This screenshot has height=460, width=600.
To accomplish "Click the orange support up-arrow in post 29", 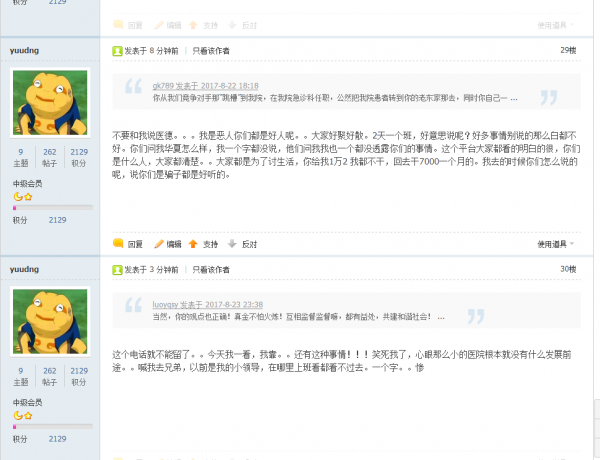I will (x=193, y=244).
